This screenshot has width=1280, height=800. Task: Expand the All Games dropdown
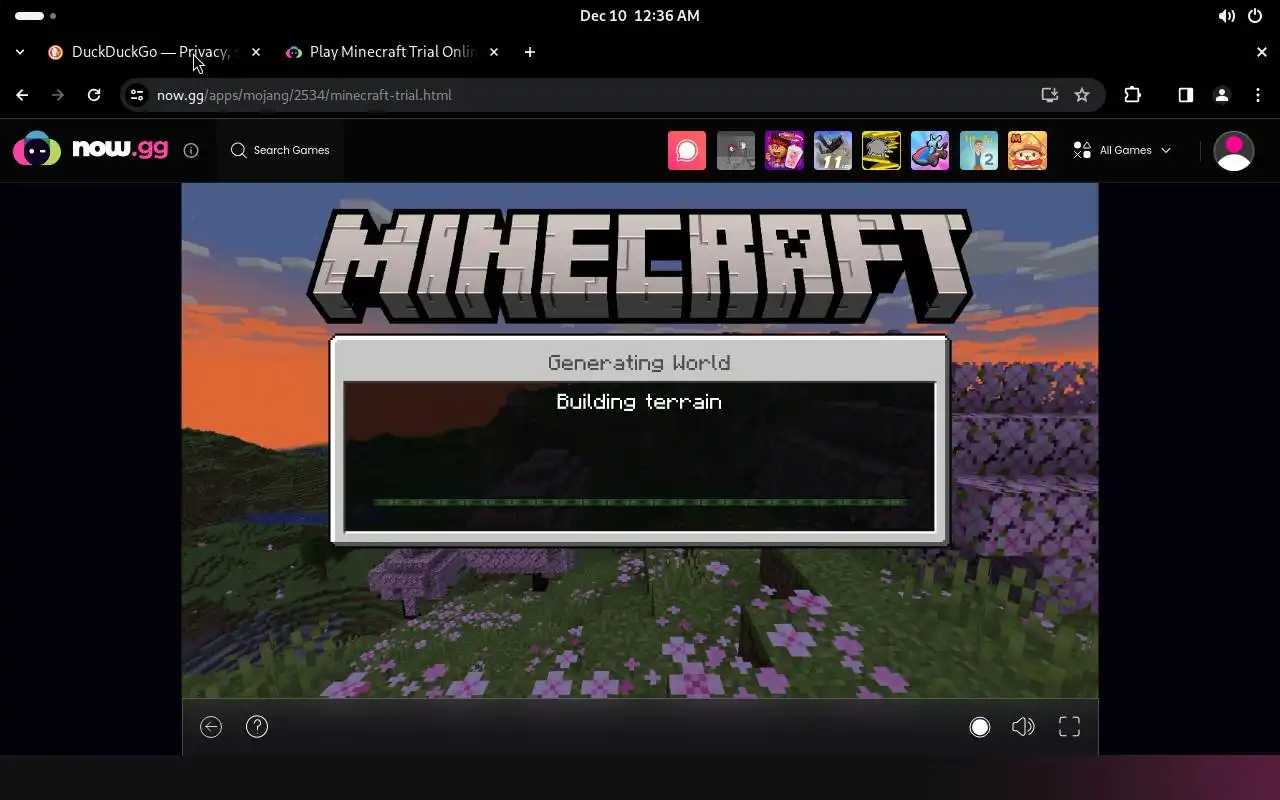pos(1122,150)
